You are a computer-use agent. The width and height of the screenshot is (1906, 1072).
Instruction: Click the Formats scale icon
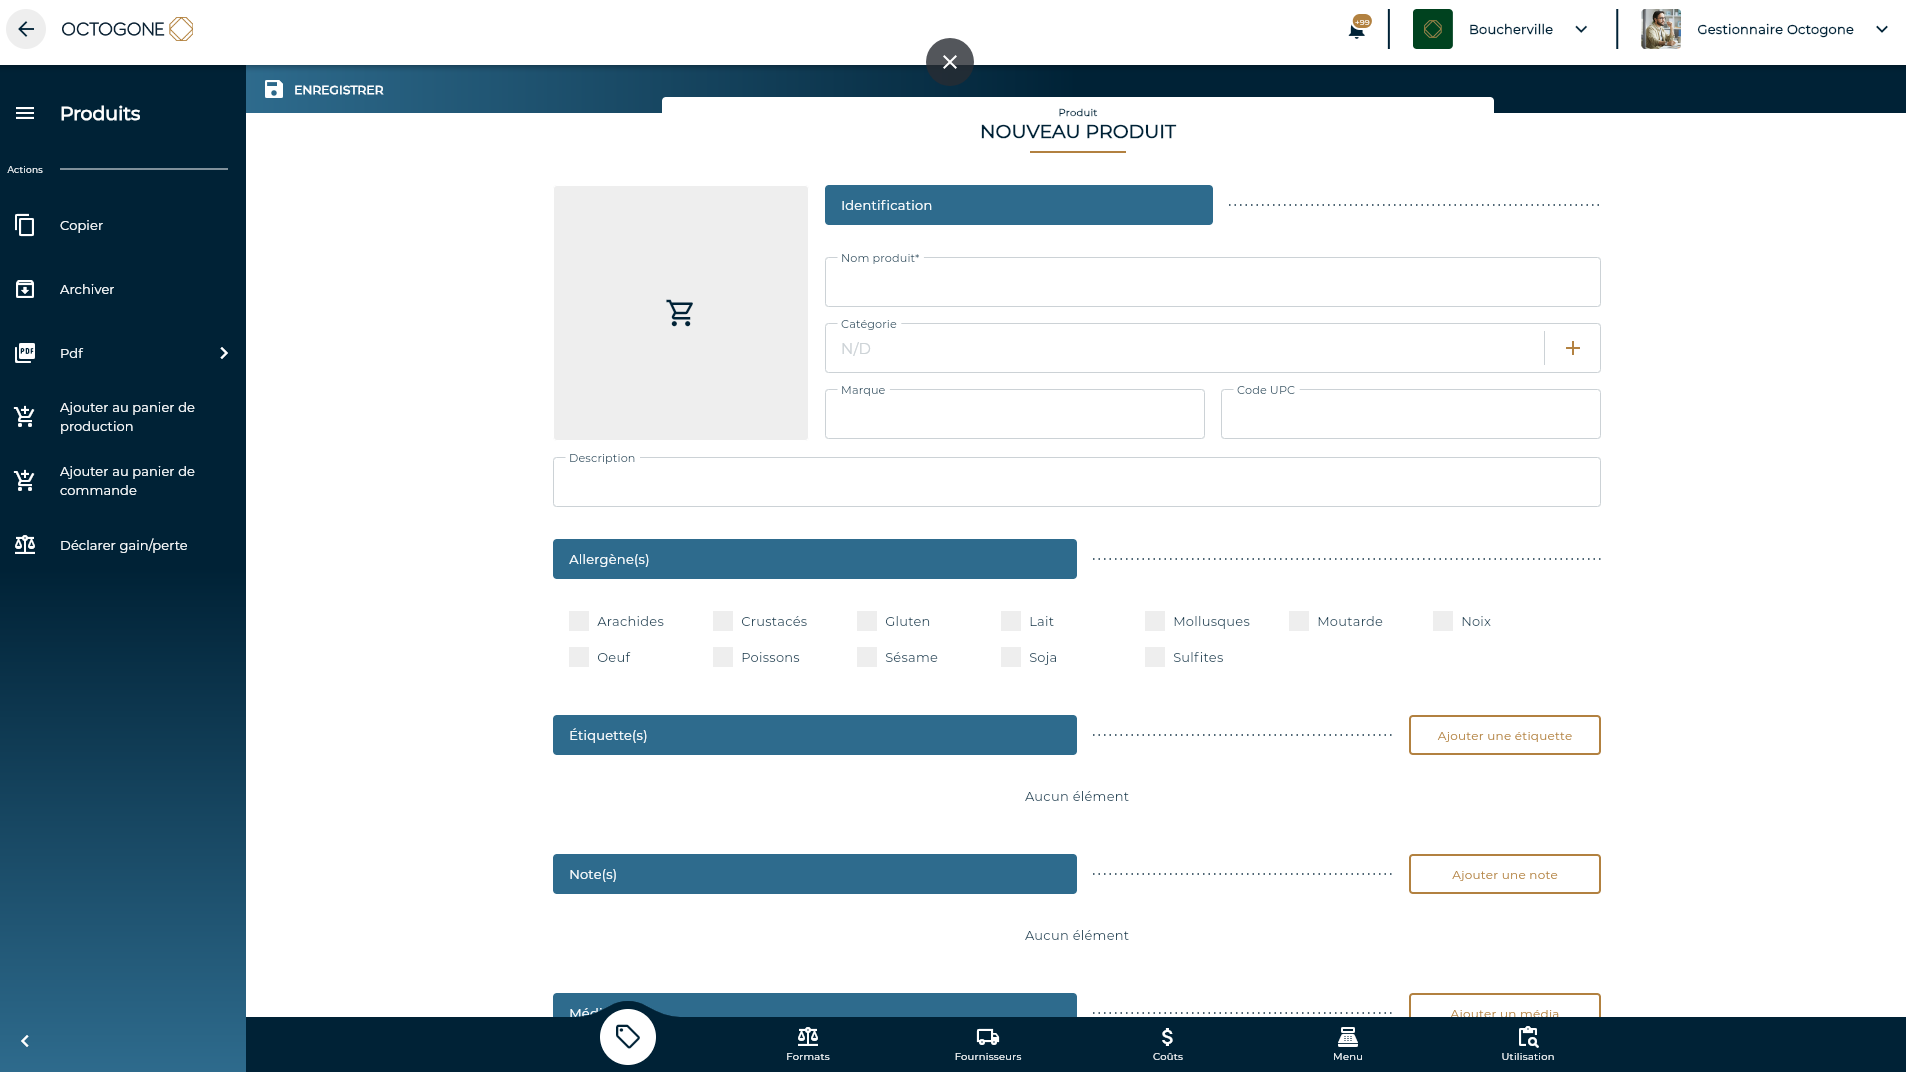coord(808,1037)
